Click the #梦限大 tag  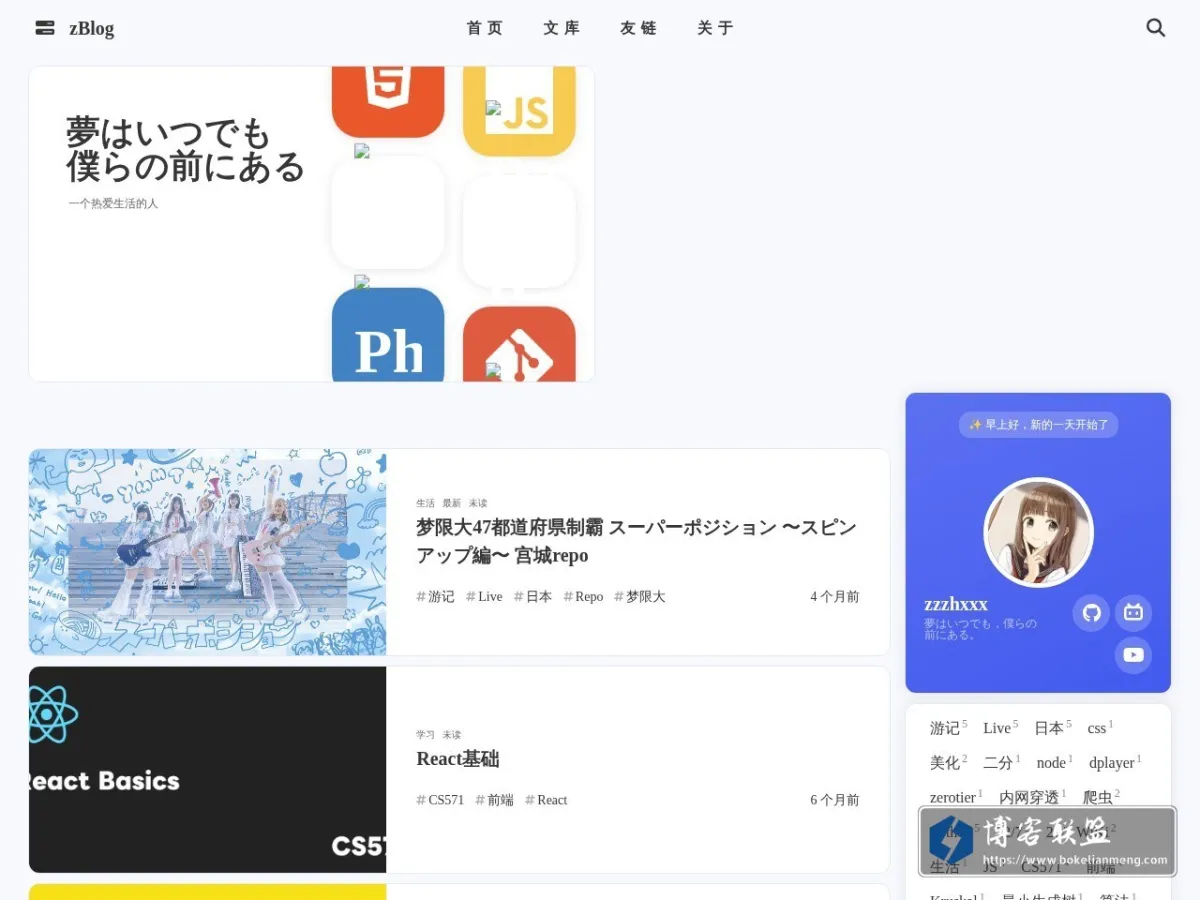click(x=639, y=597)
